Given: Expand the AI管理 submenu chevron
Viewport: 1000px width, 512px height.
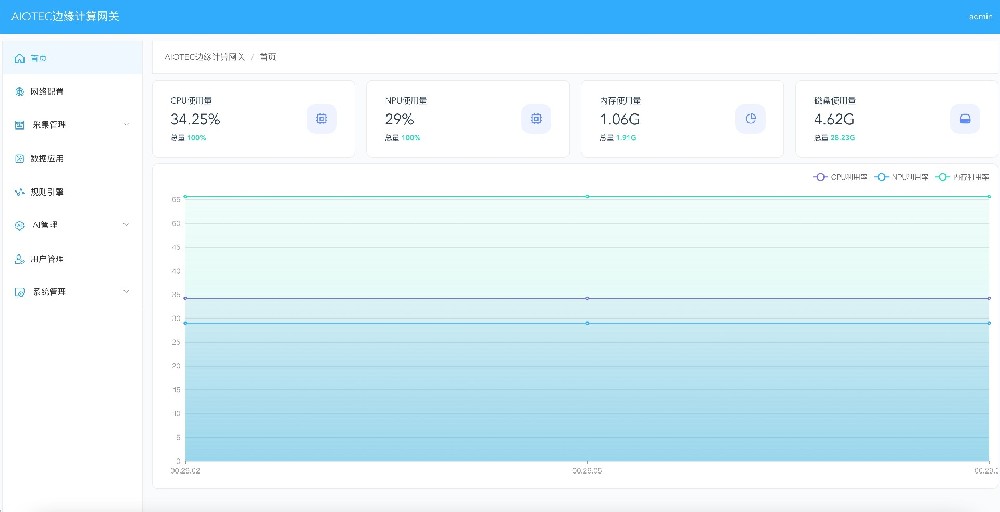Looking at the screenshot, I should pos(126,225).
